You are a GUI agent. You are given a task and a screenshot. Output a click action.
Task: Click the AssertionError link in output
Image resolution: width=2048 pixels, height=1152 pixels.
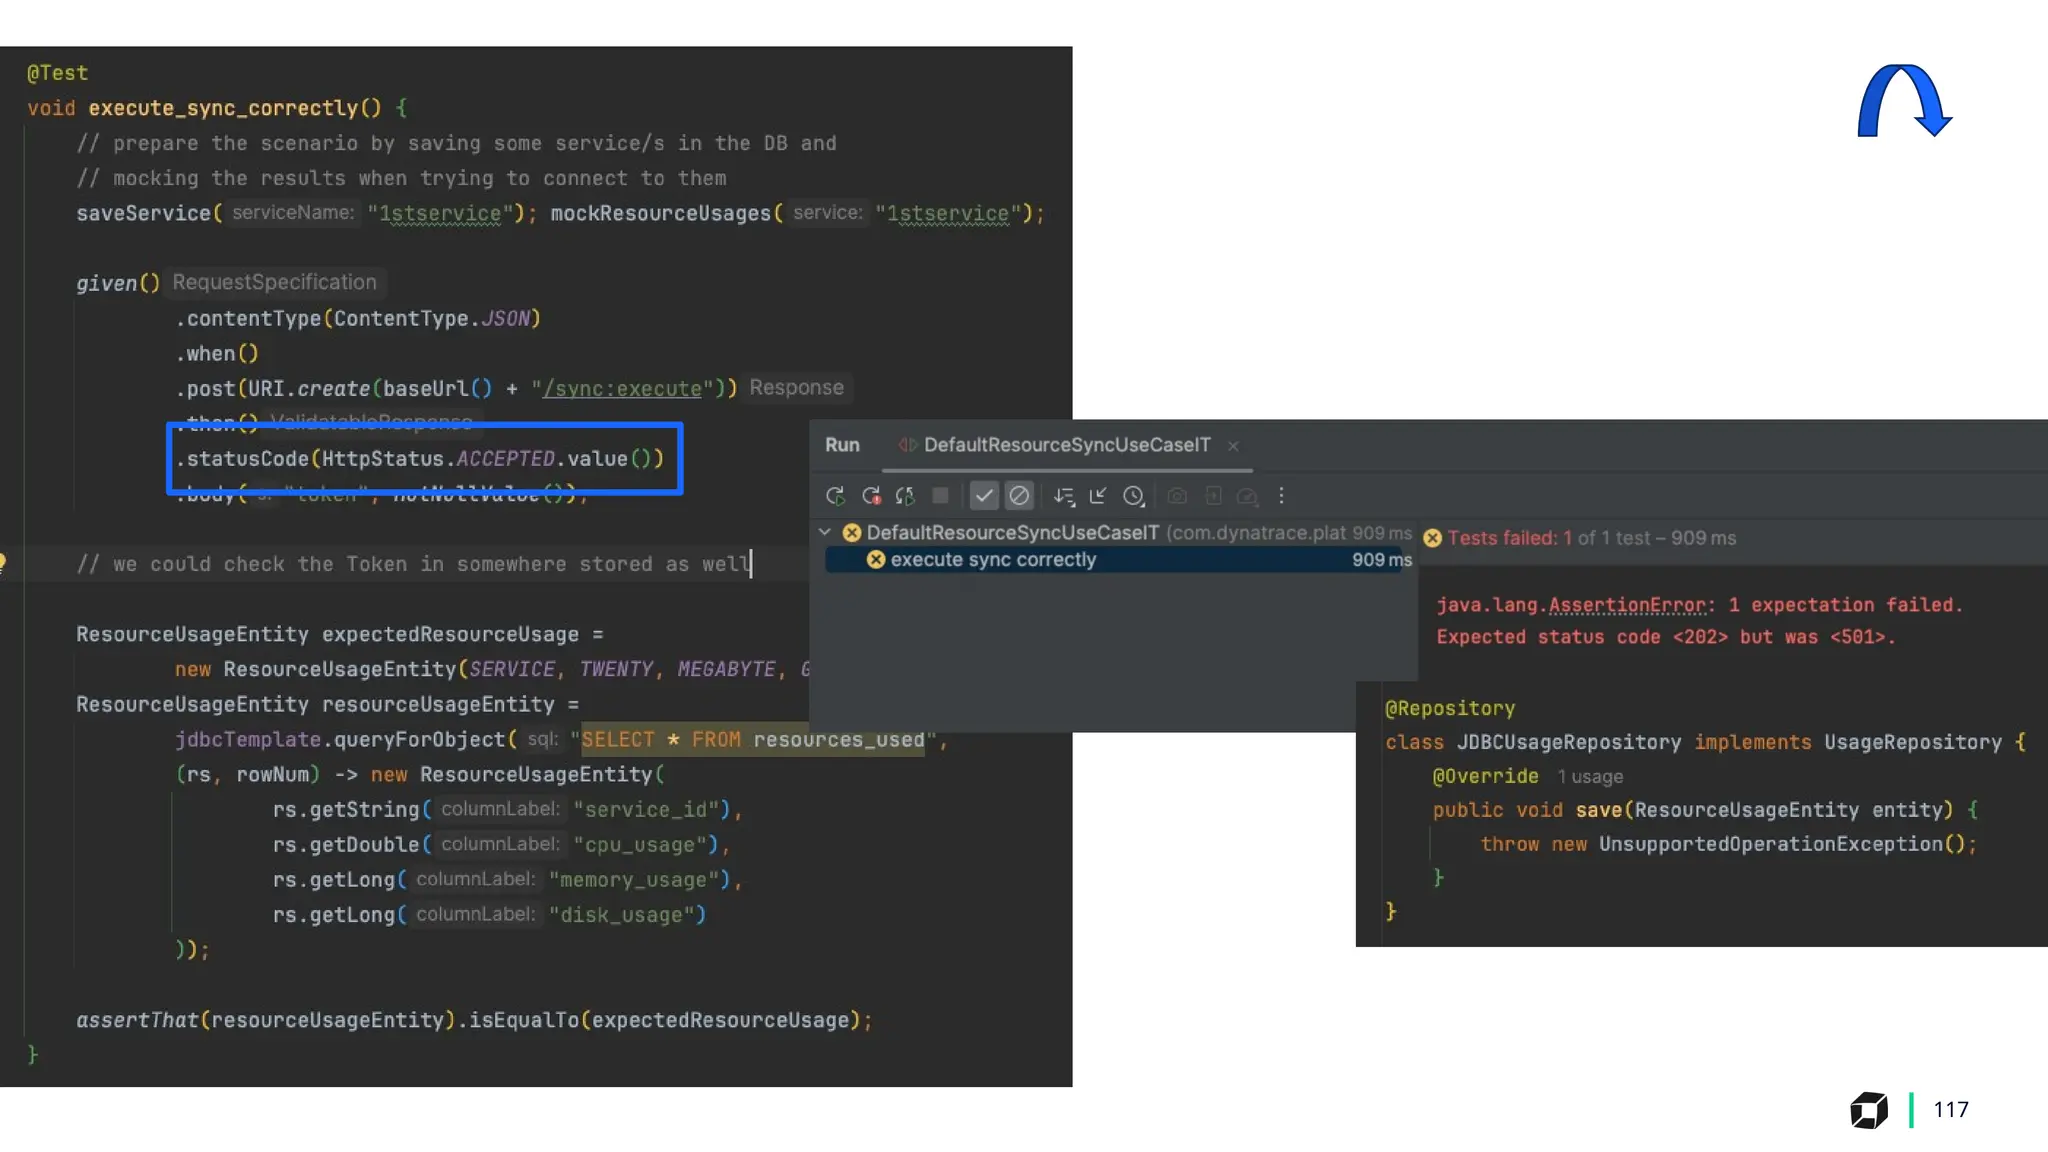click(x=1627, y=605)
